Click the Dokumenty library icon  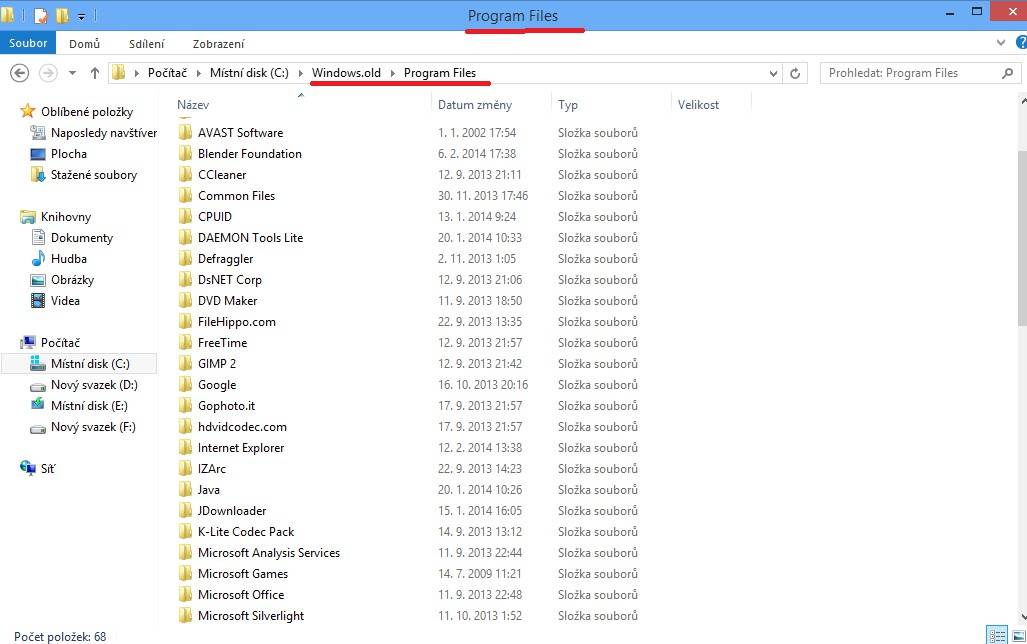[38, 237]
